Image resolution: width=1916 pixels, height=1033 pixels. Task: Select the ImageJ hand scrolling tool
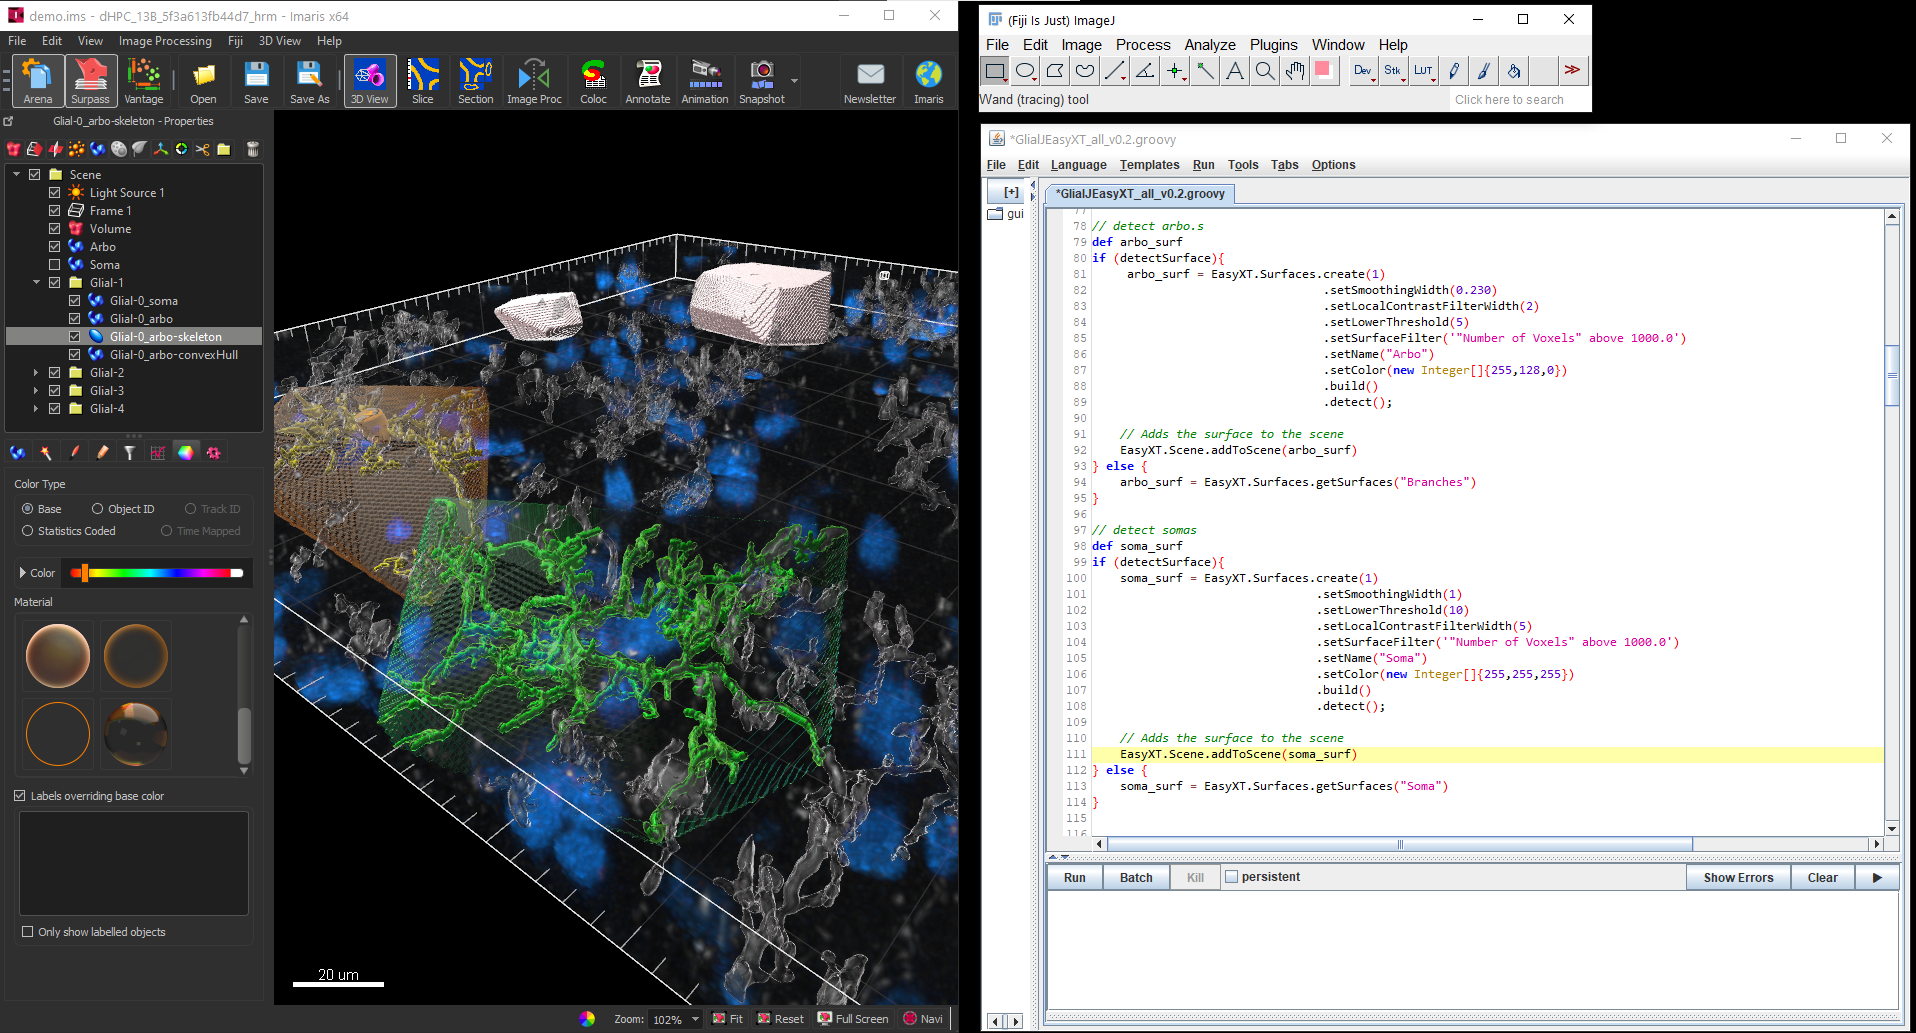pyautogui.click(x=1295, y=71)
